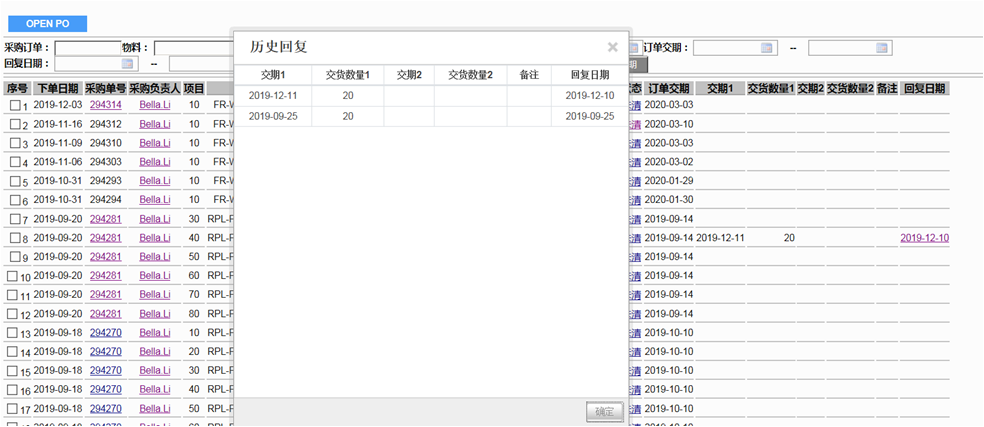Image resolution: width=984 pixels, height=427 pixels.
Task: Select 2019-12-11 cell in the dialog
Action: coord(273,96)
